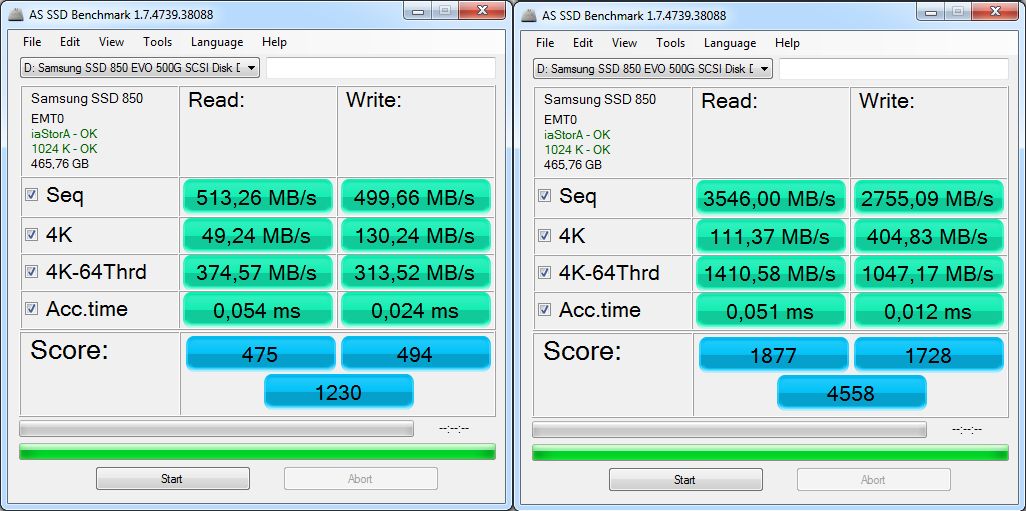Click the Seq write result 499,66 MB/s

point(416,196)
